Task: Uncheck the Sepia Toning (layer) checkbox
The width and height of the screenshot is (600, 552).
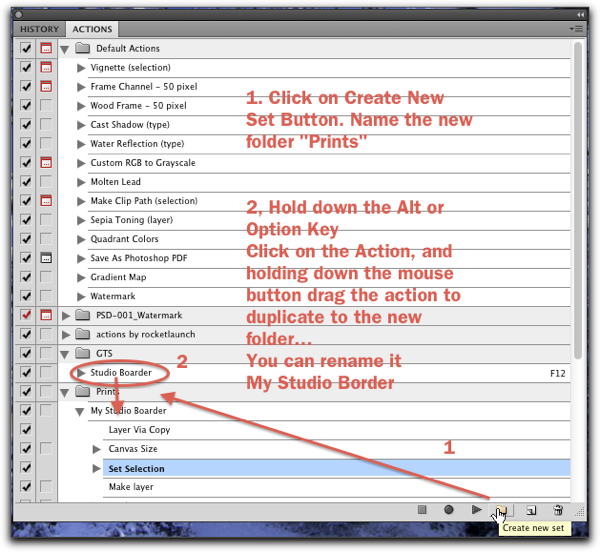Action: coord(26,220)
